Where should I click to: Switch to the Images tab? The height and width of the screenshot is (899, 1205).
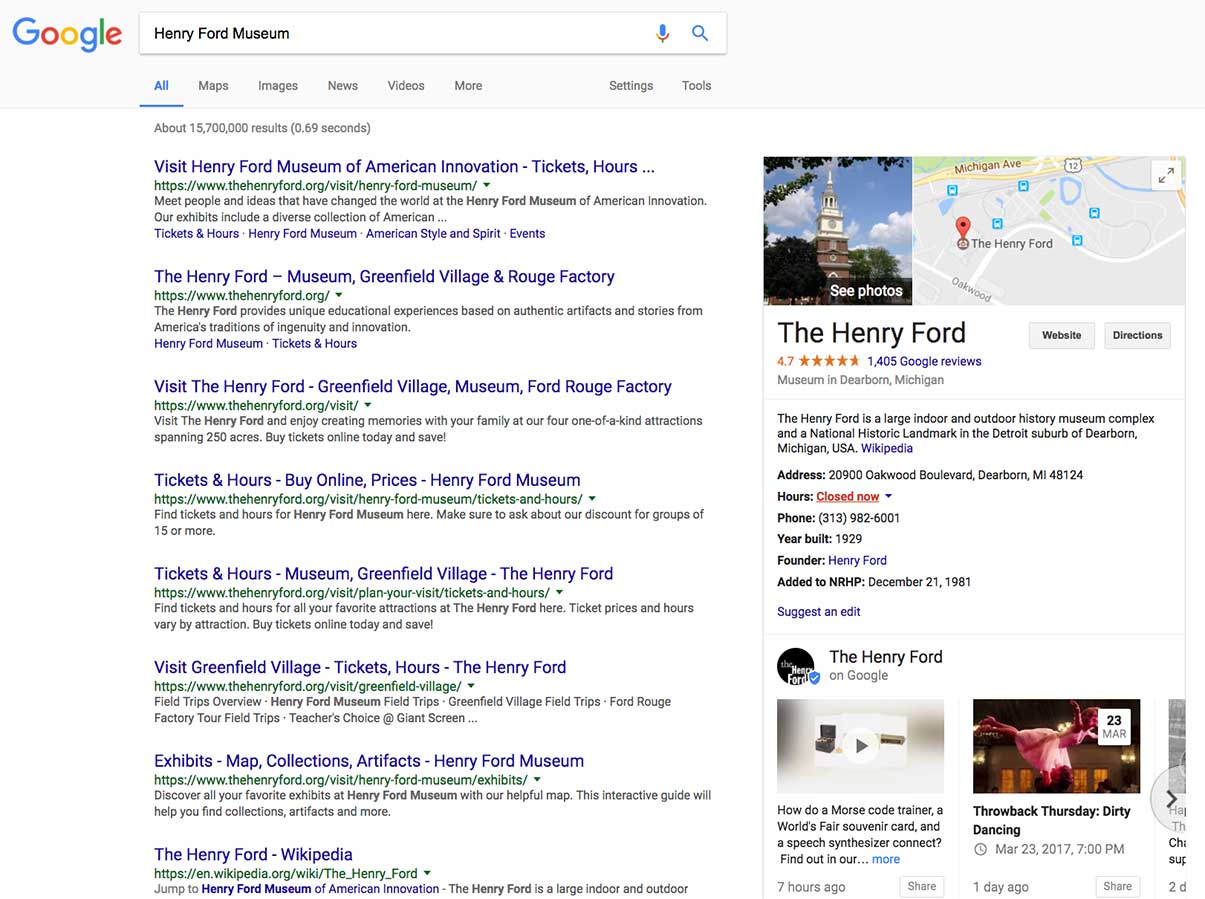pyautogui.click(x=278, y=86)
